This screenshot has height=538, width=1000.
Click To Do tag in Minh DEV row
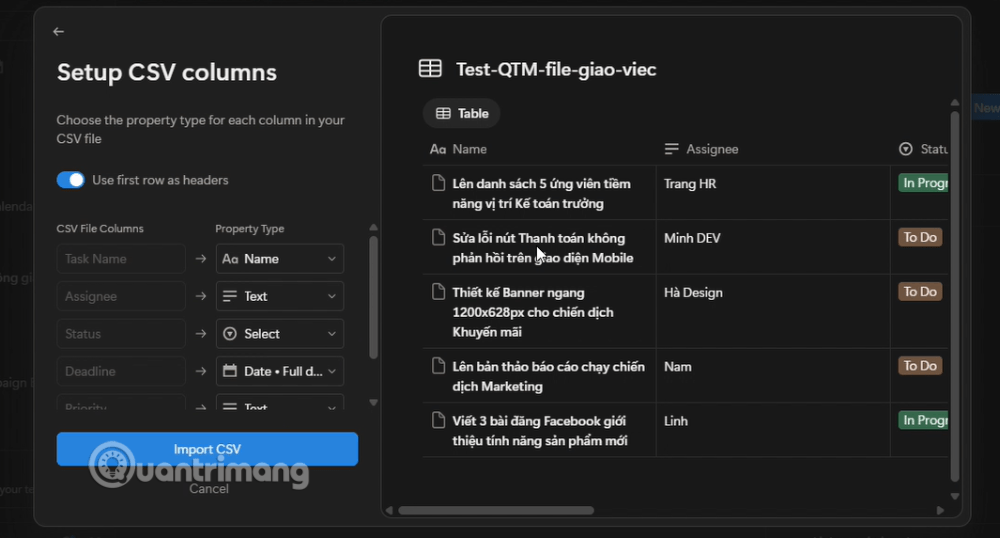click(920, 237)
